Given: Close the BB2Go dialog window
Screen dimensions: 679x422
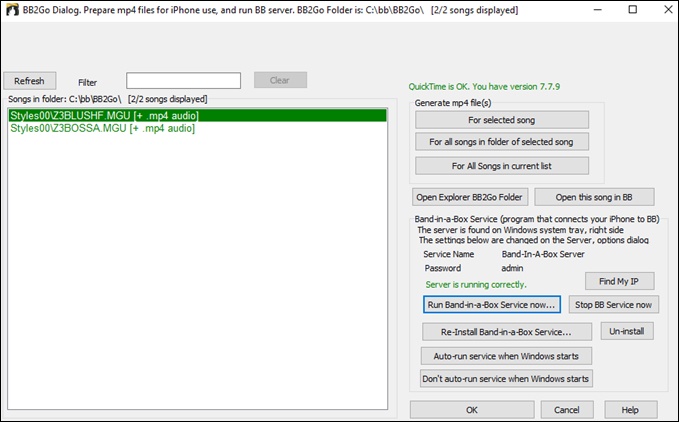Looking at the screenshot, I should 668,10.
